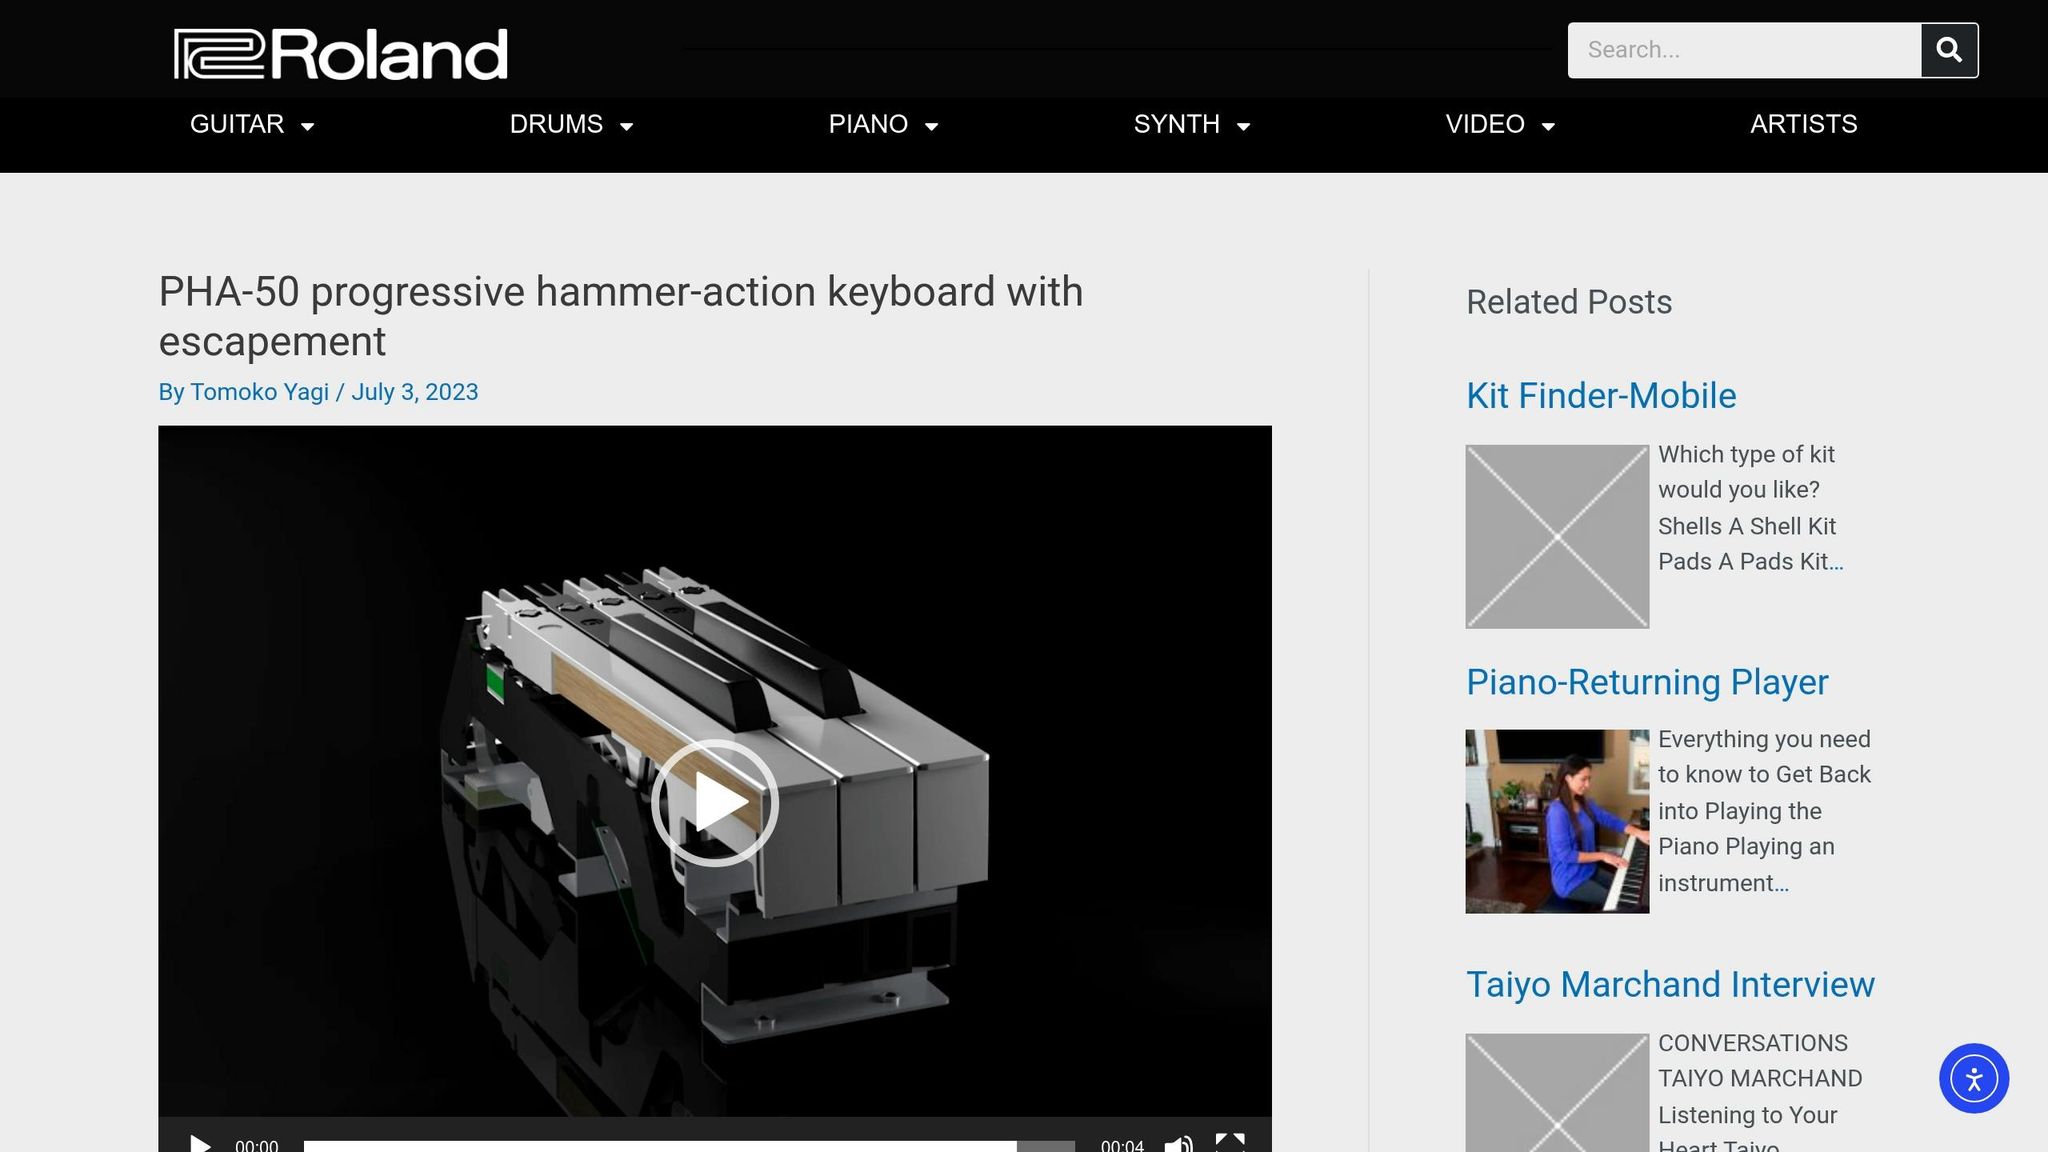Open the Taiyo Marchand Interview post
Viewport: 2048px width, 1152px height.
[x=1670, y=985]
